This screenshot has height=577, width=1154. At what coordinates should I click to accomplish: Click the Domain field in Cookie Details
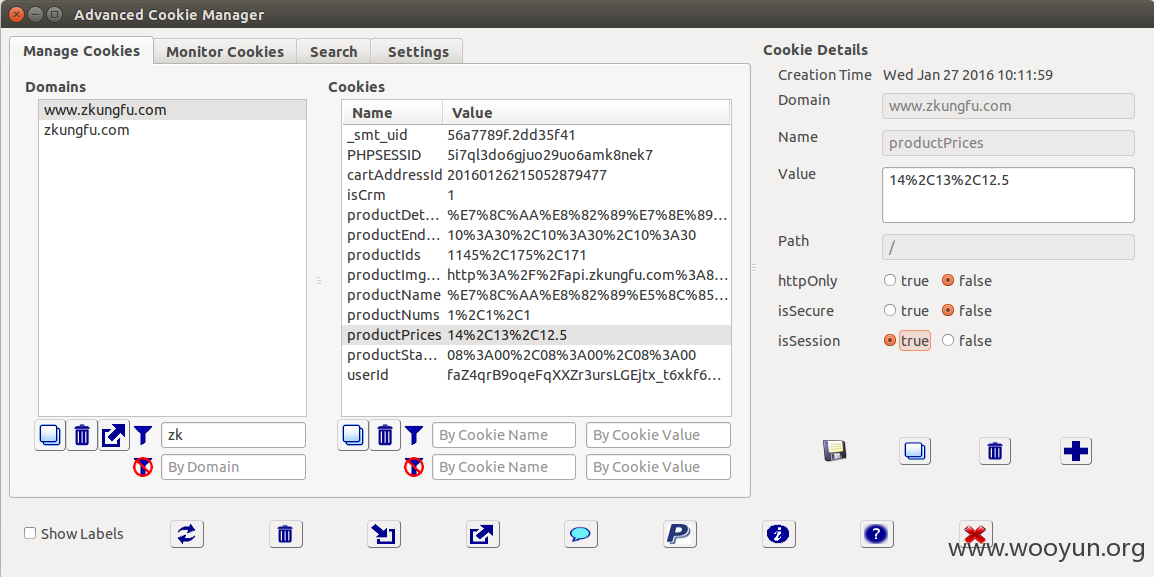(1008, 106)
